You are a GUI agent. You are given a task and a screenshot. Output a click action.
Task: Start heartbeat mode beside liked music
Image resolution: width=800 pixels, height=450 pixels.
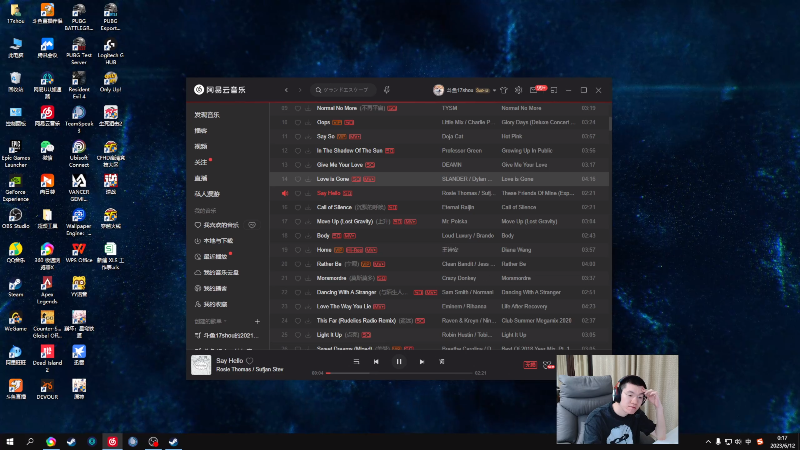click(x=252, y=225)
